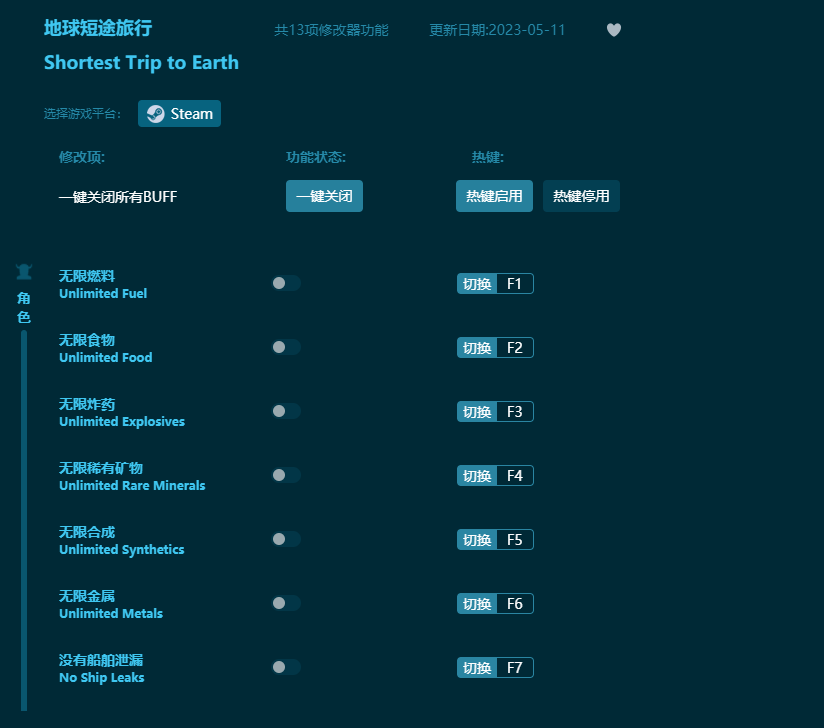824x728 pixels.
Task: Click the 修改项 column header
Action: pyautogui.click(x=82, y=157)
